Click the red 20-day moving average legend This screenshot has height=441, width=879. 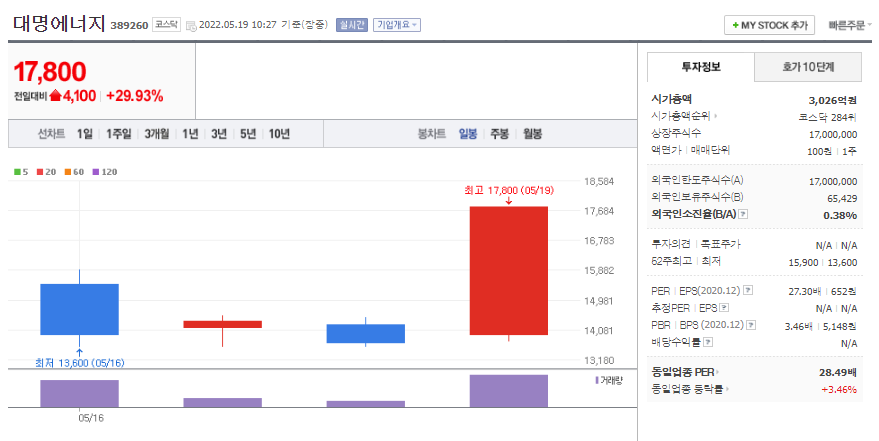(47, 172)
